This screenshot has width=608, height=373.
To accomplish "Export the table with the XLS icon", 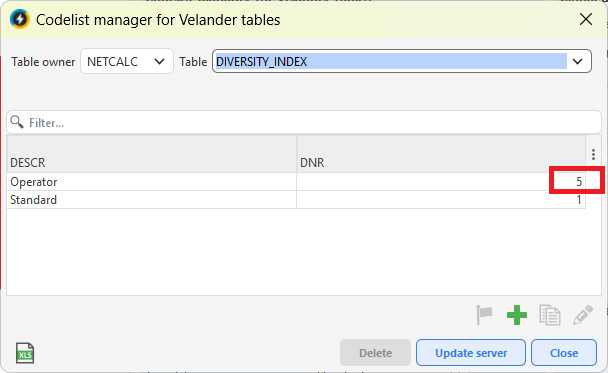I will click(25, 353).
